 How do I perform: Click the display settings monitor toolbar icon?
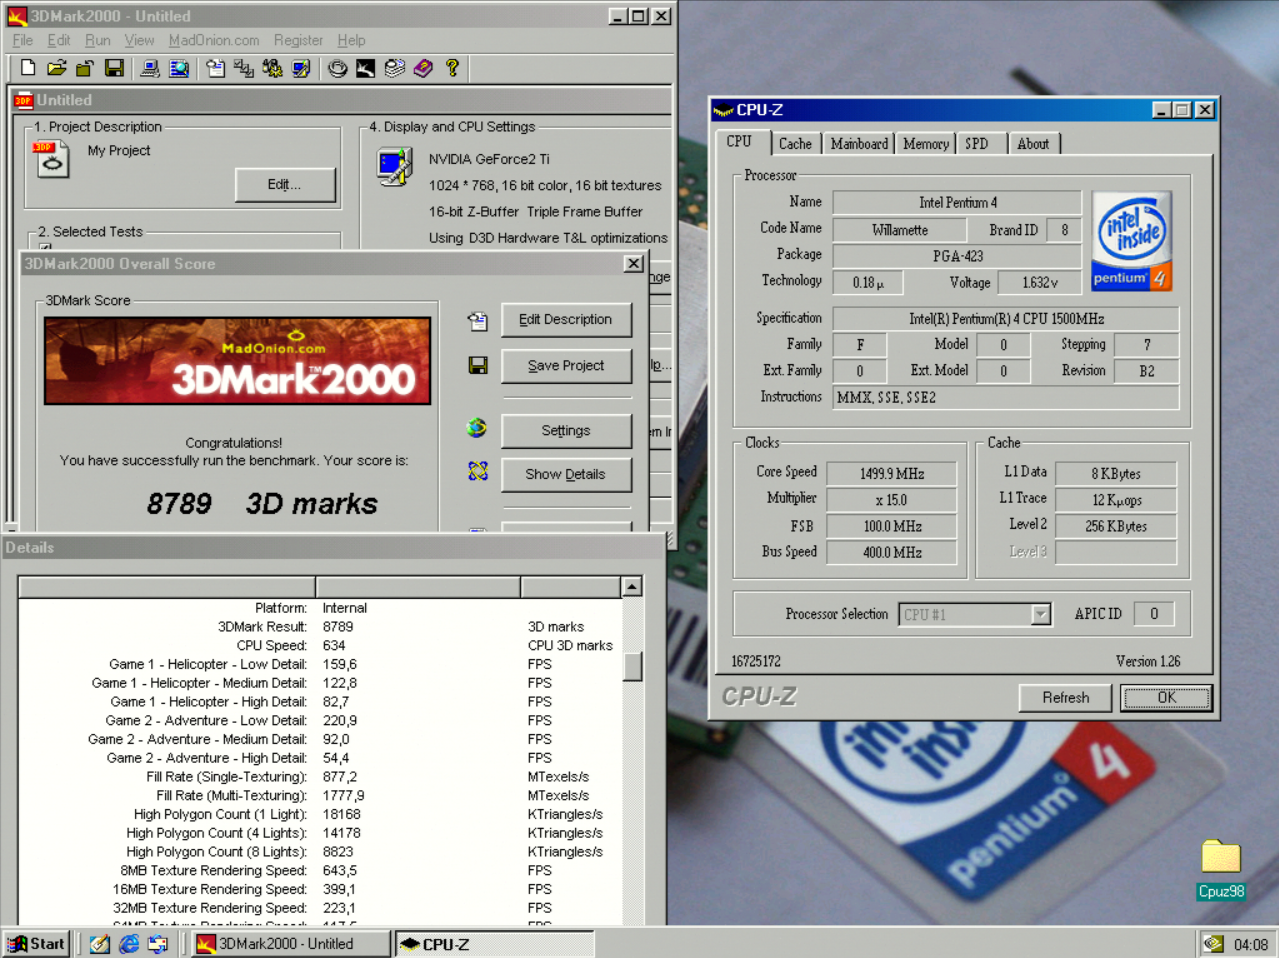coord(301,68)
